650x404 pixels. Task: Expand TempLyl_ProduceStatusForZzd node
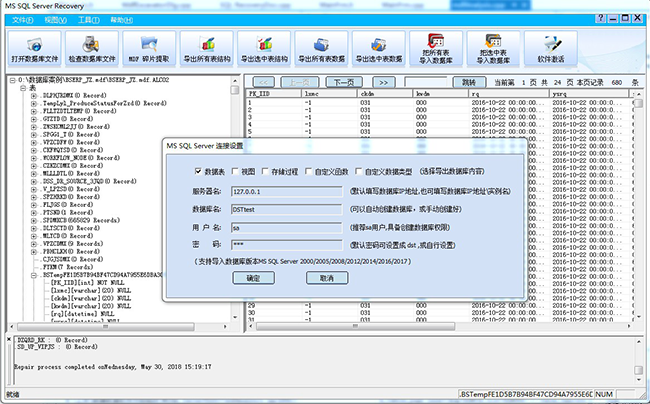click(34, 103)
